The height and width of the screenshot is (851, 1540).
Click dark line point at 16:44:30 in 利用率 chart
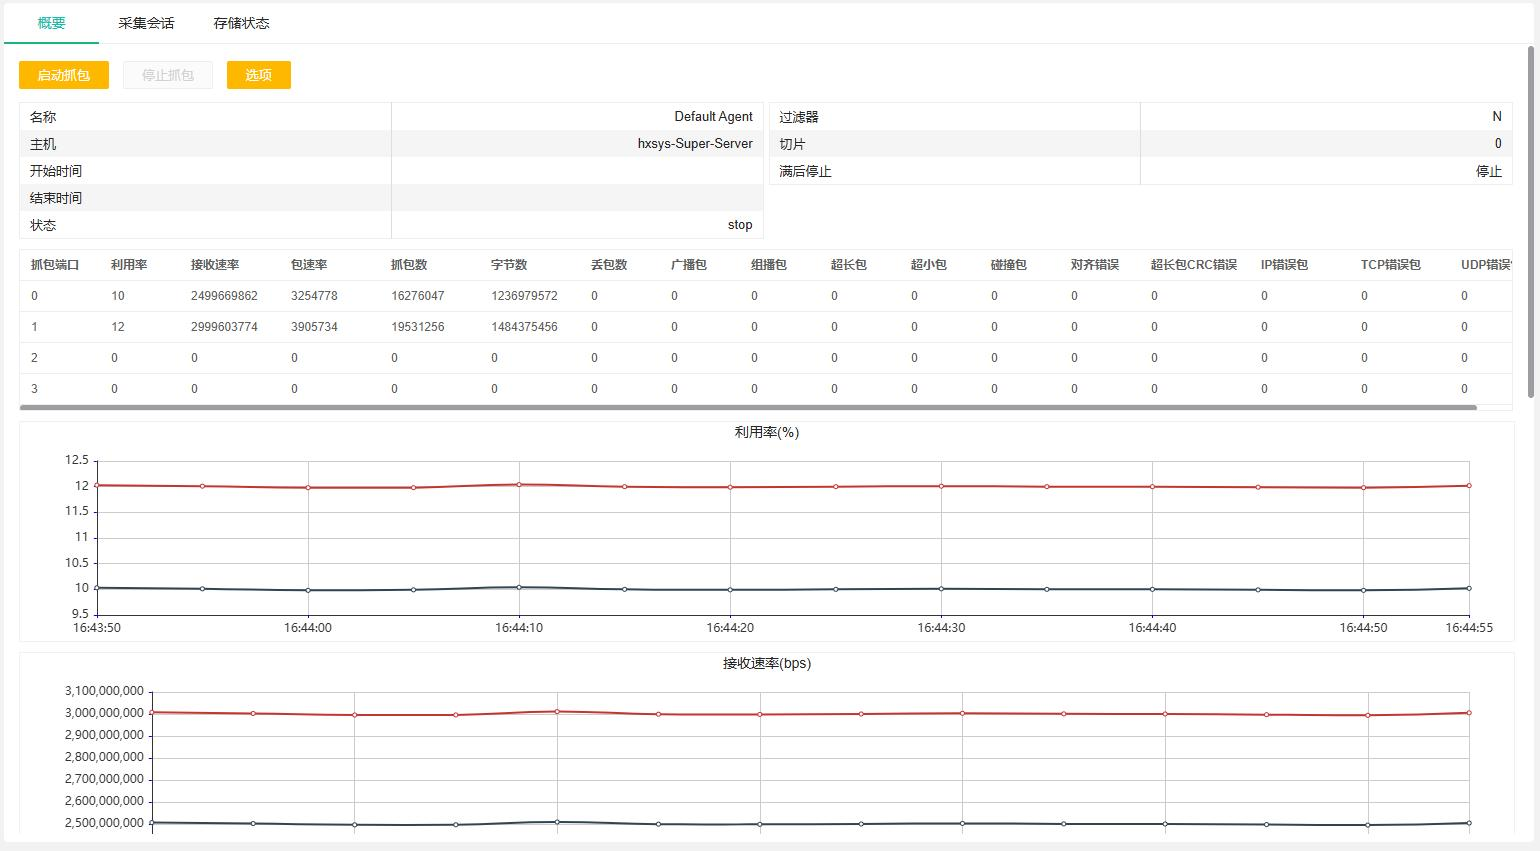coord(941,589)
